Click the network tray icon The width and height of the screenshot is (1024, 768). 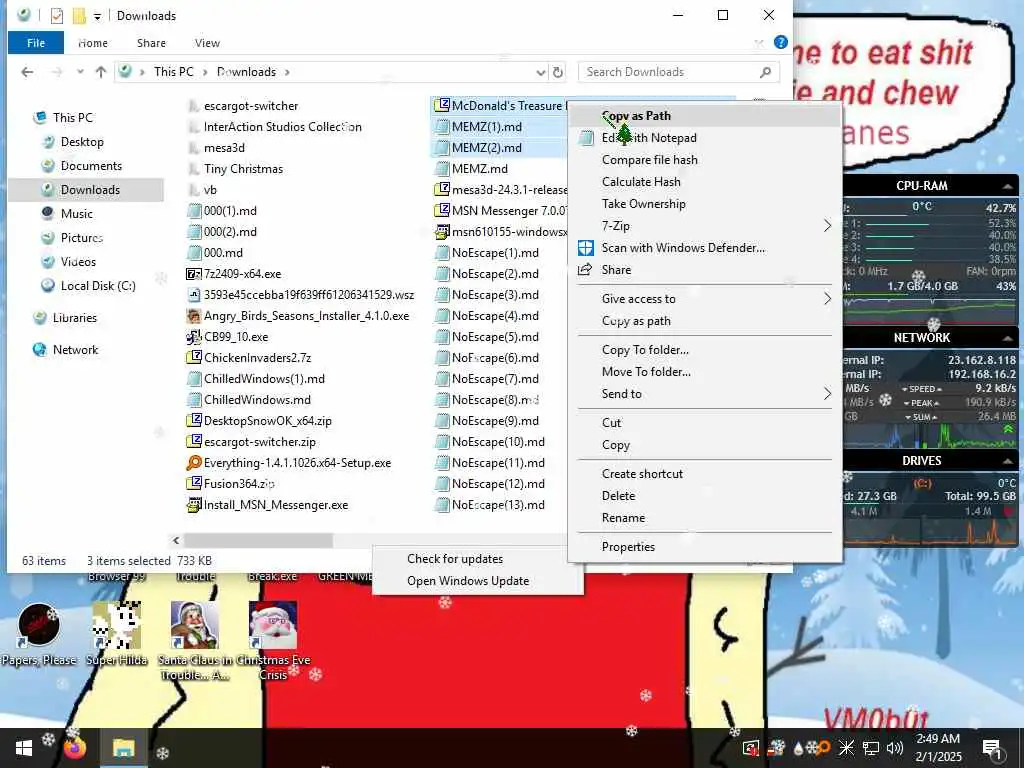[x=871, y=748]
